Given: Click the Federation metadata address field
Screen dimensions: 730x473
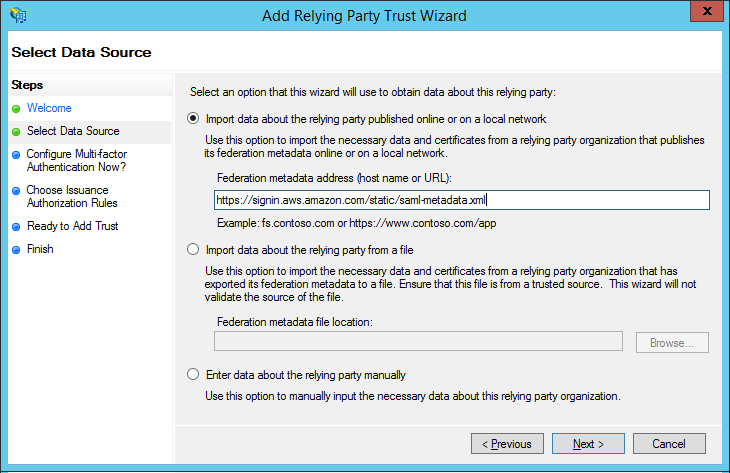Looking at the screenshot, I should (x=461, y=200).
